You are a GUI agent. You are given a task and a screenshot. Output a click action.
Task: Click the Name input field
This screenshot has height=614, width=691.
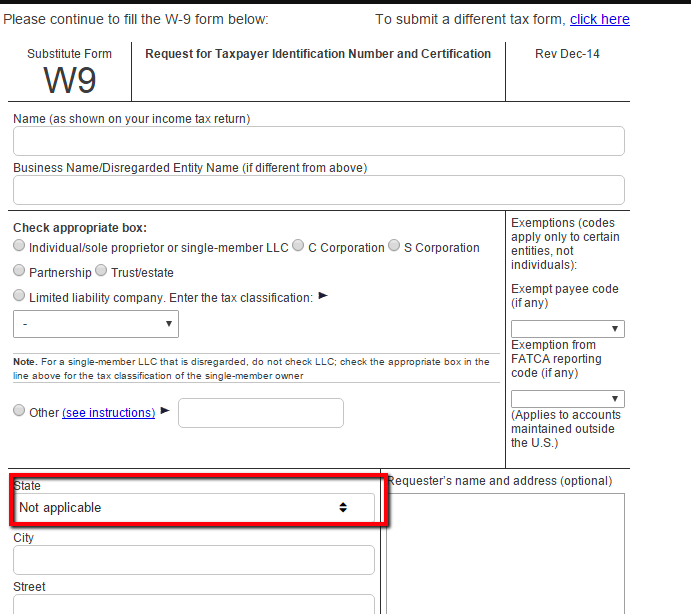click(x=318, y=141)
